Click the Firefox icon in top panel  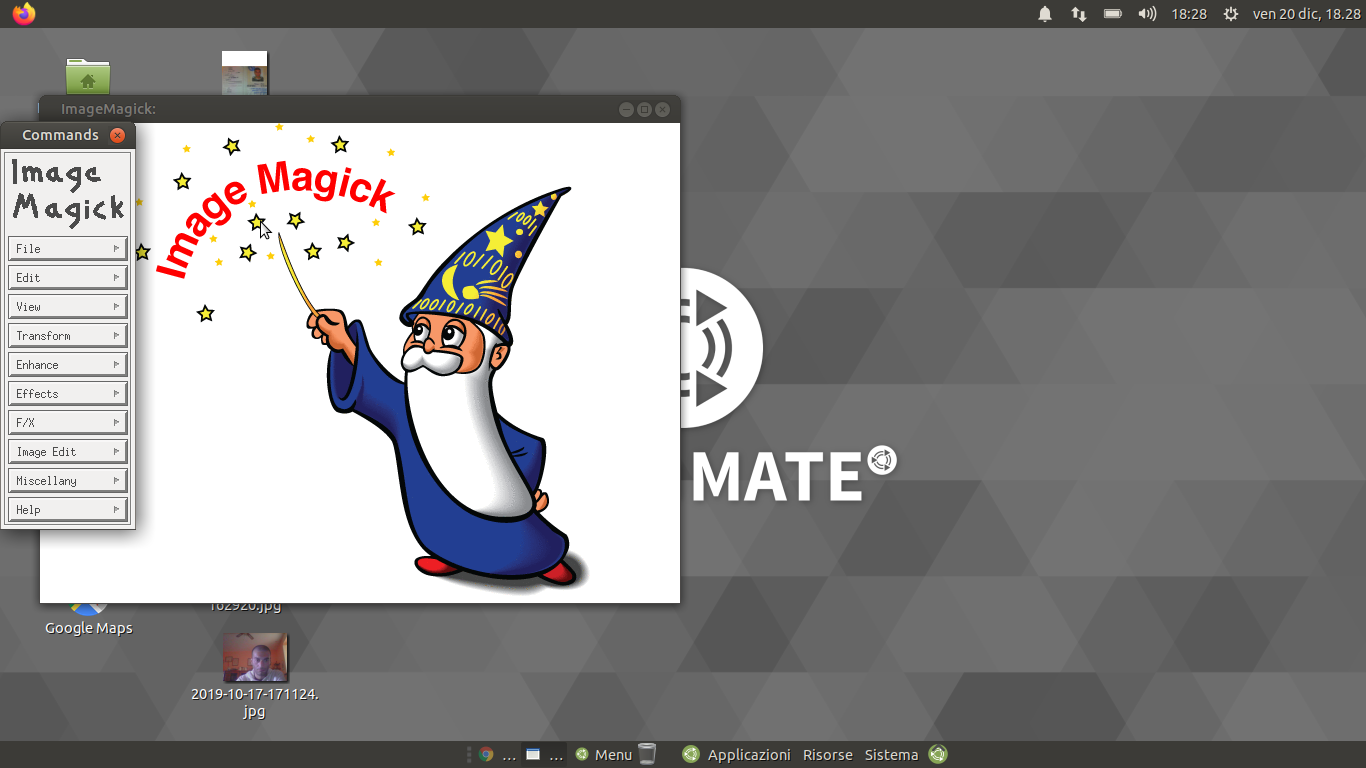(24, 14)
